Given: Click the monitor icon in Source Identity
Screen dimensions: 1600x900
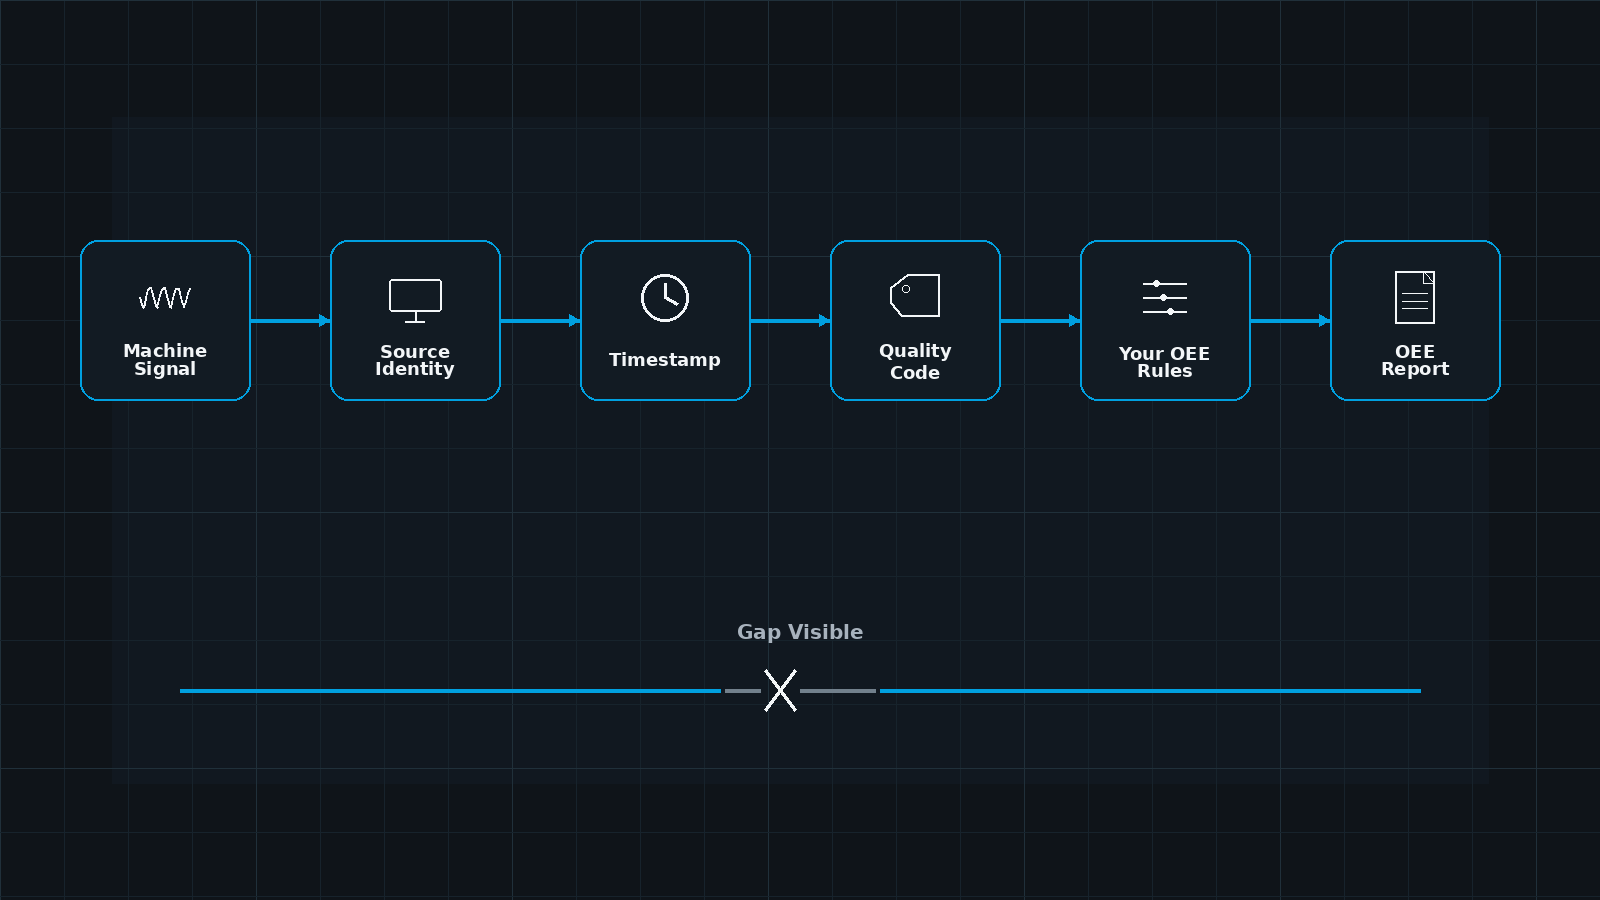Looking at the screenshot, I should coord(415,300).
